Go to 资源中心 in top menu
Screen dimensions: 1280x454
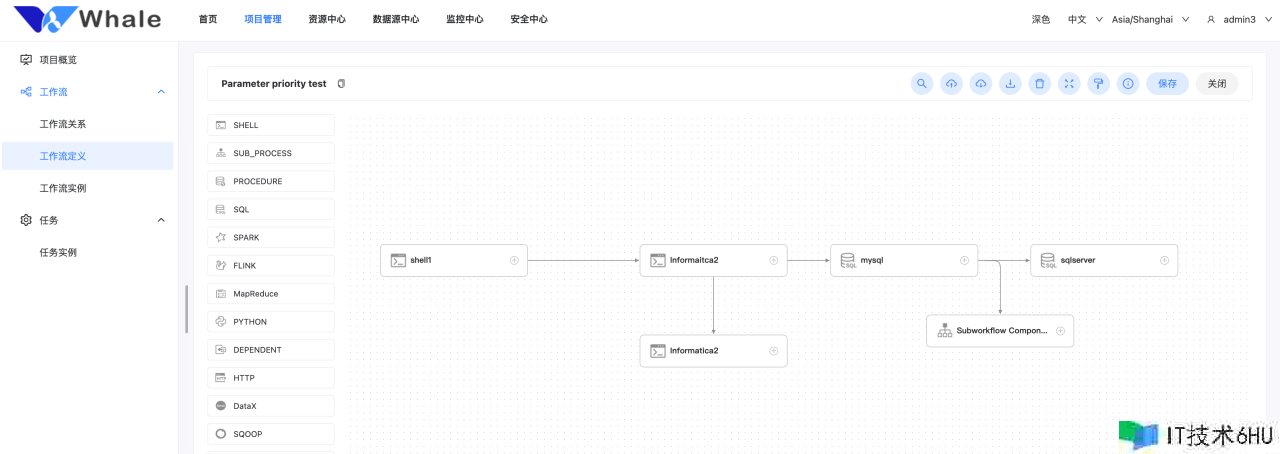click(x=327, y=19)
